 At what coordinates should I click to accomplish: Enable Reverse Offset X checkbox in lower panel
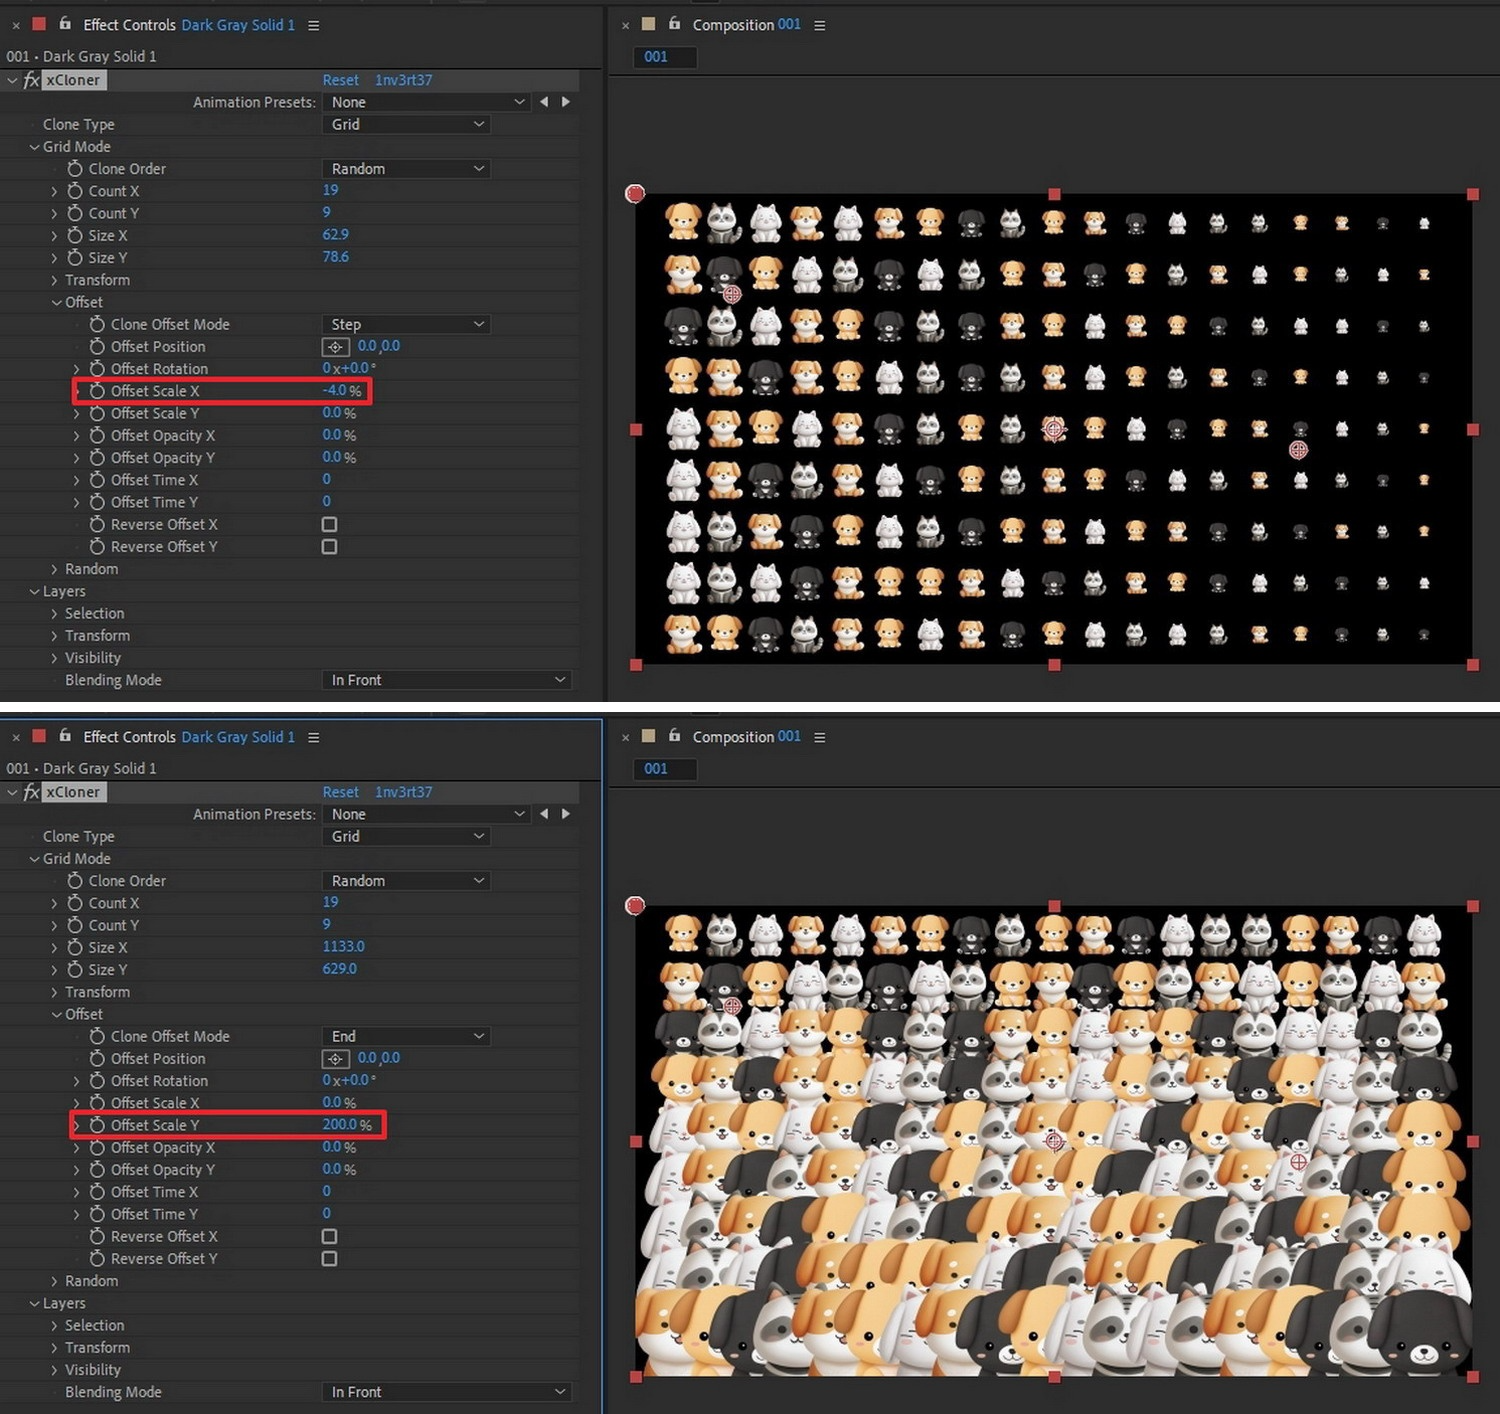point(329,1236)
